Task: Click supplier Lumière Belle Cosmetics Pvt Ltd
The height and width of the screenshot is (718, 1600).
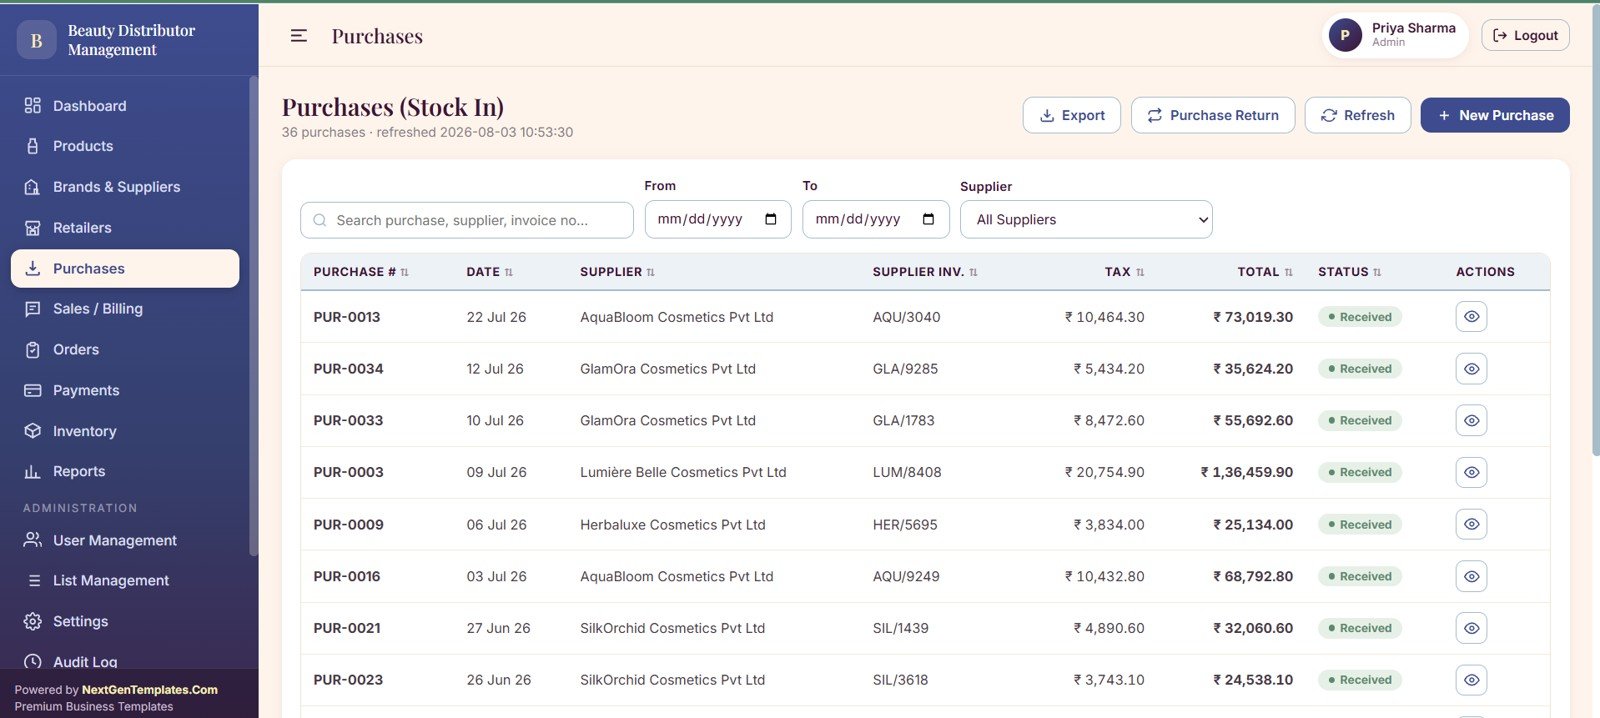Action: pyautogui.click(x=683, y=472)
